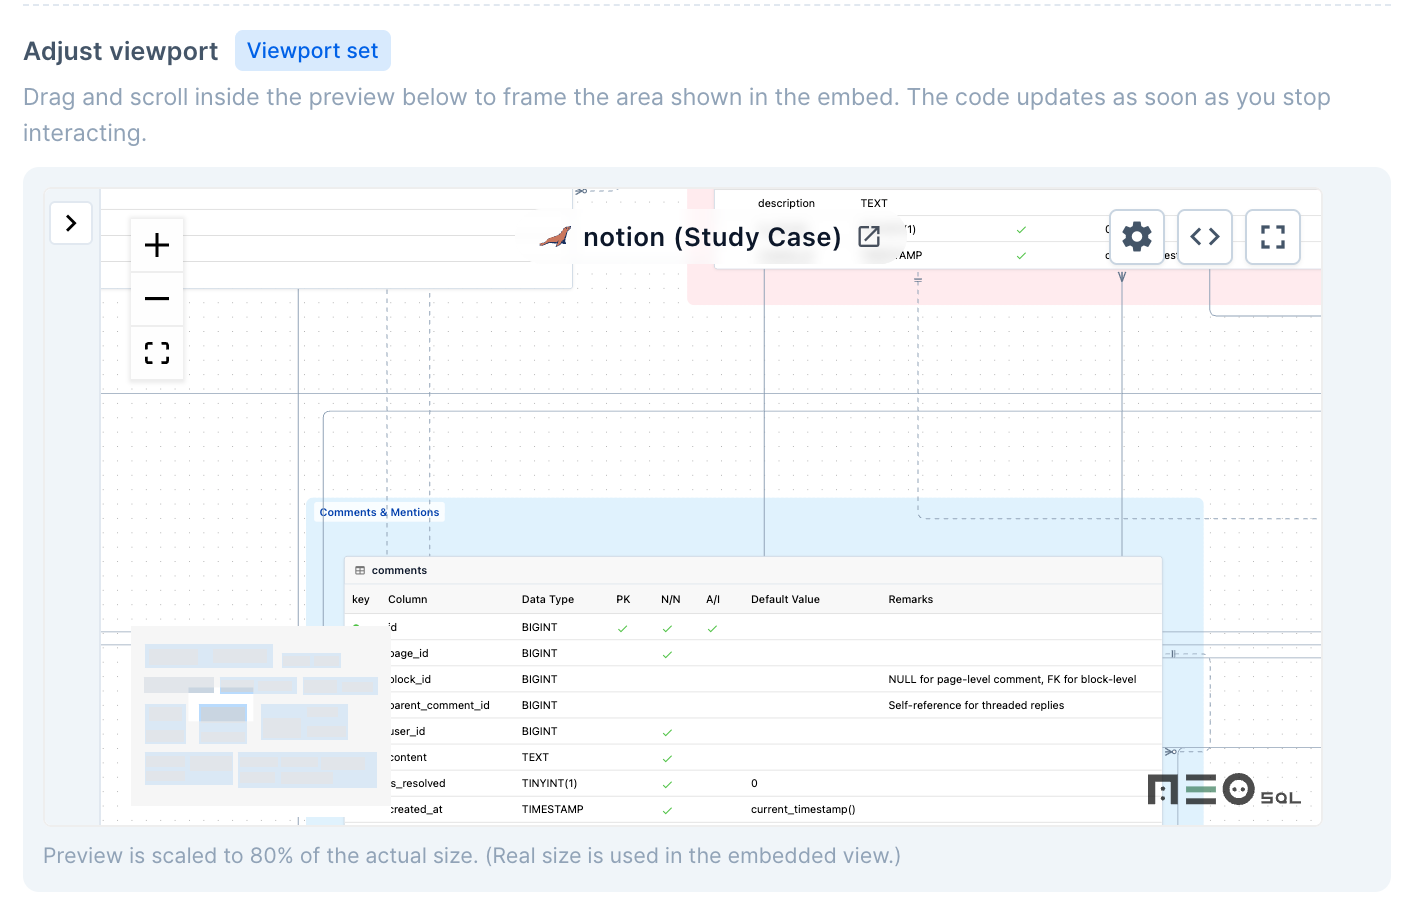Select the Default Value column header
This screenshot has width=1416, height=924.
[785, 599]
